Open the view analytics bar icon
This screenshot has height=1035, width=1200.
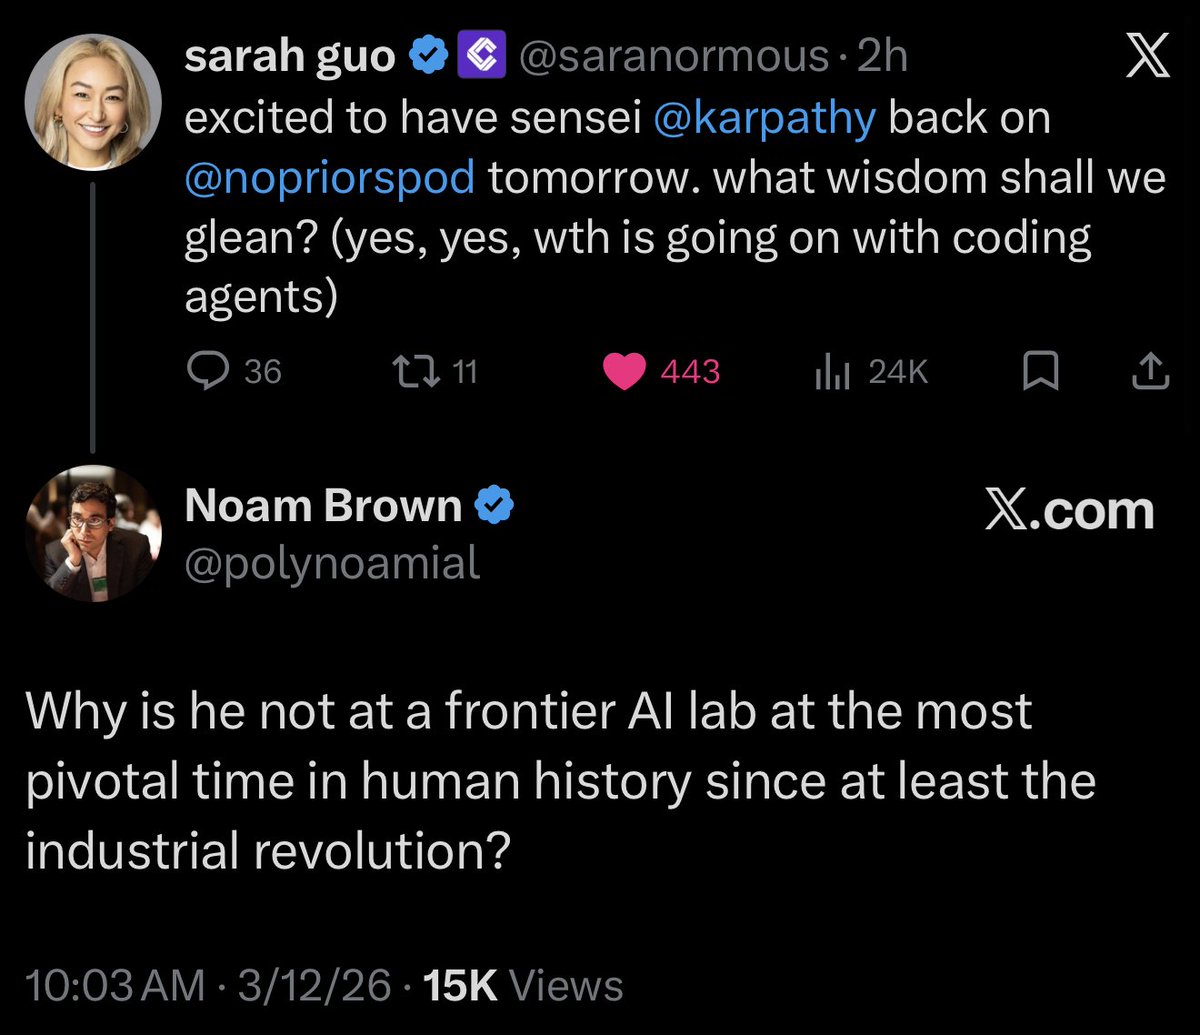[x=830, y=372]
